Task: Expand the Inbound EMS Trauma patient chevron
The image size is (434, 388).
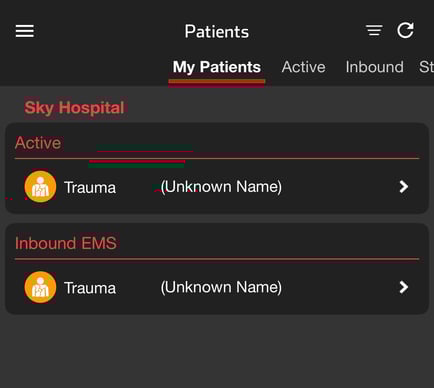Action: [x=404, y=287]
